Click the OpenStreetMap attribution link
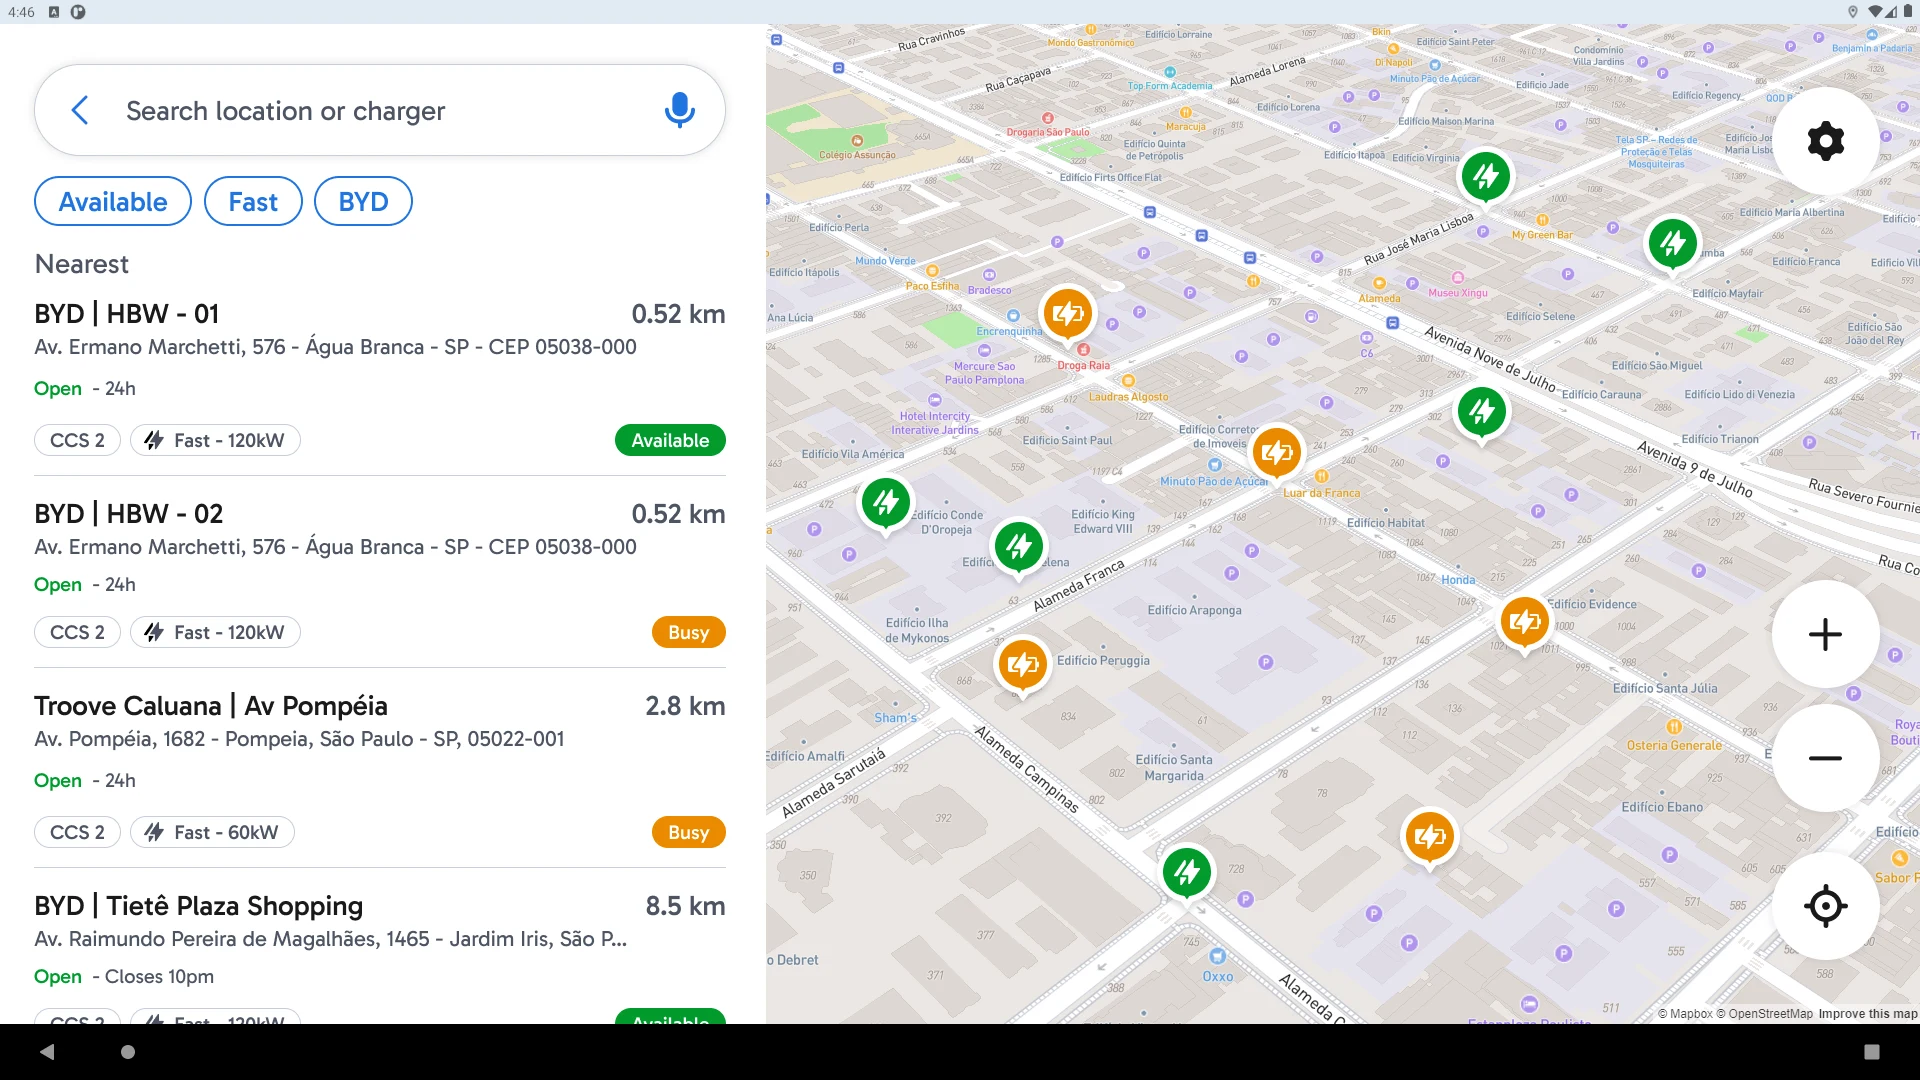 coord(1765,1014)
